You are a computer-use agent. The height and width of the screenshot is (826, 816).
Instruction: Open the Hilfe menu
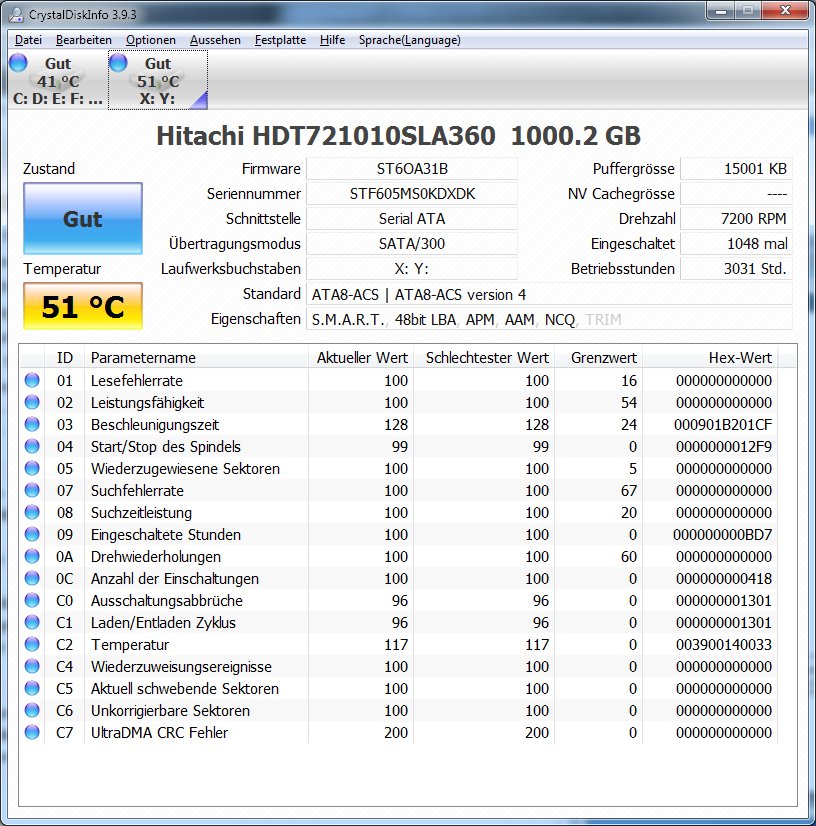click(332, 40)
